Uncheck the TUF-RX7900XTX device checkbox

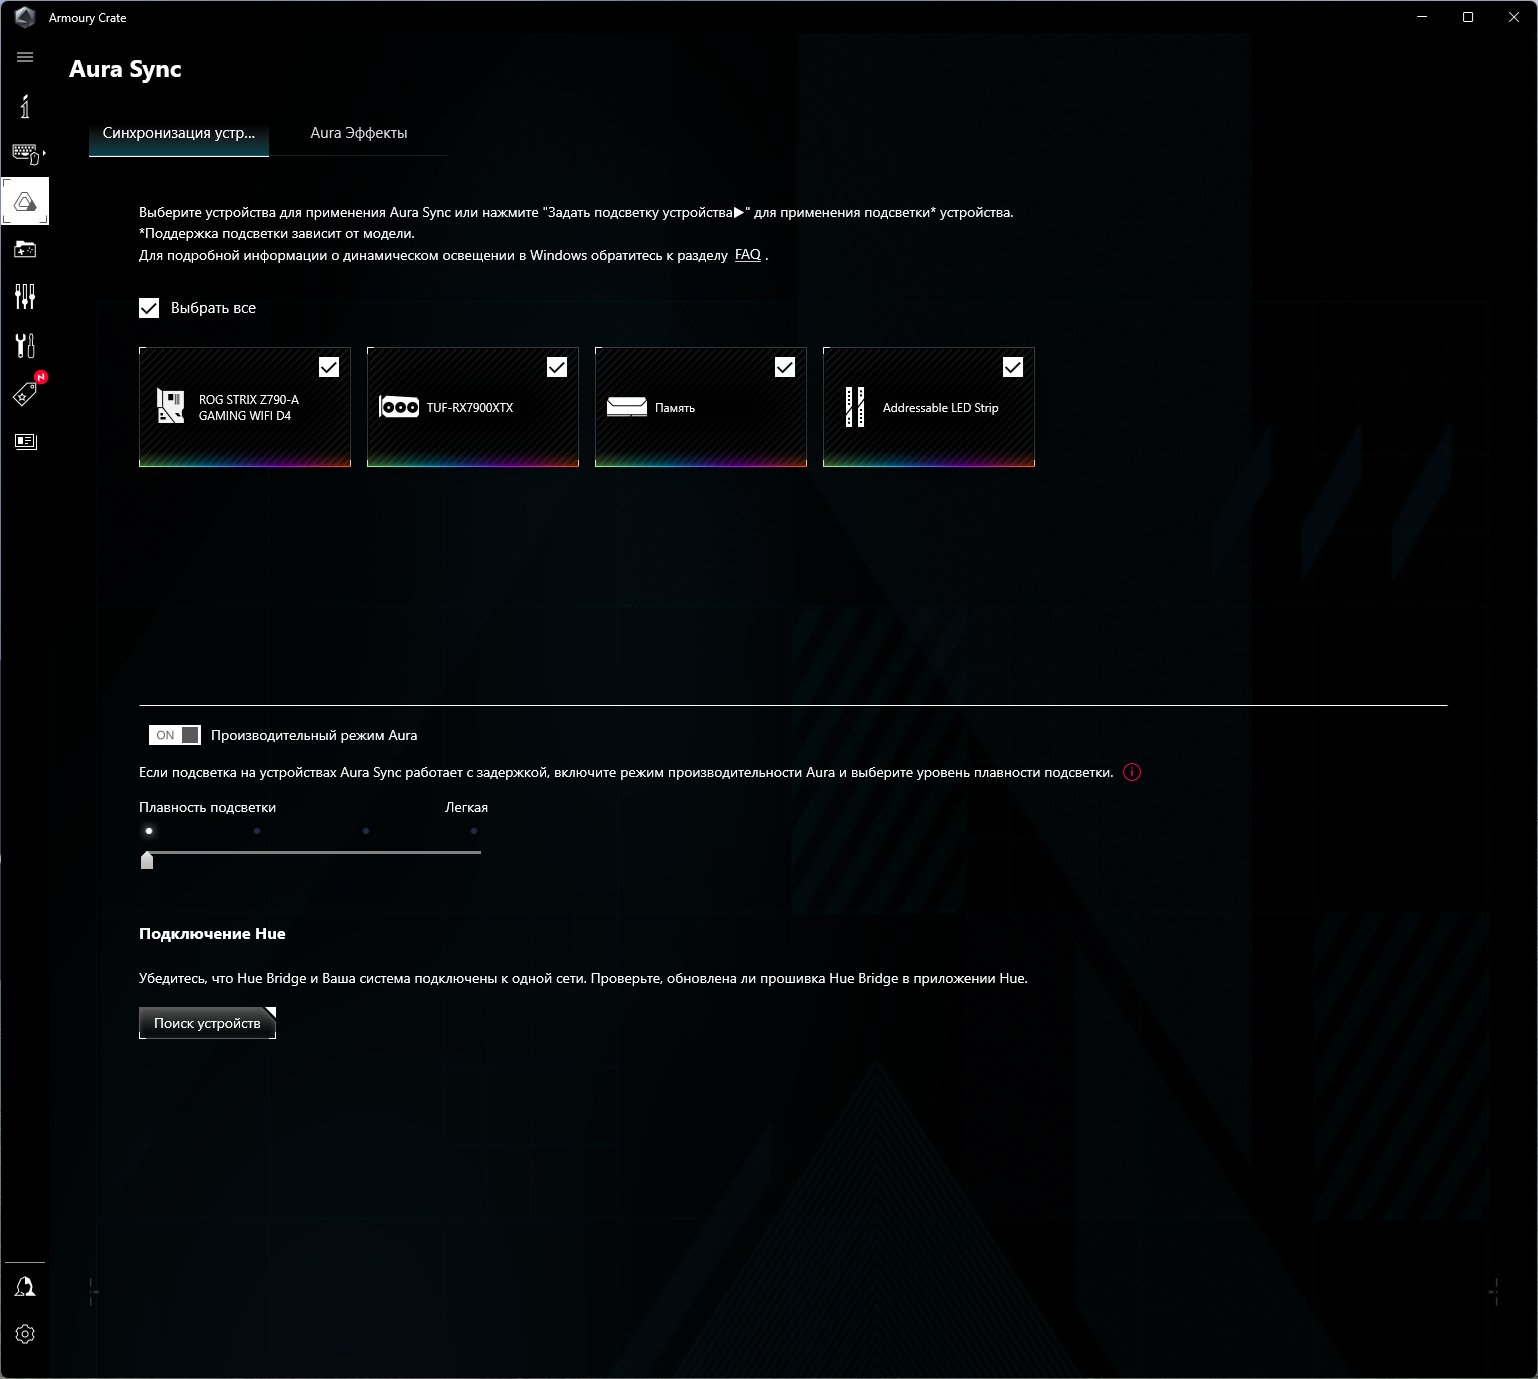557,367
